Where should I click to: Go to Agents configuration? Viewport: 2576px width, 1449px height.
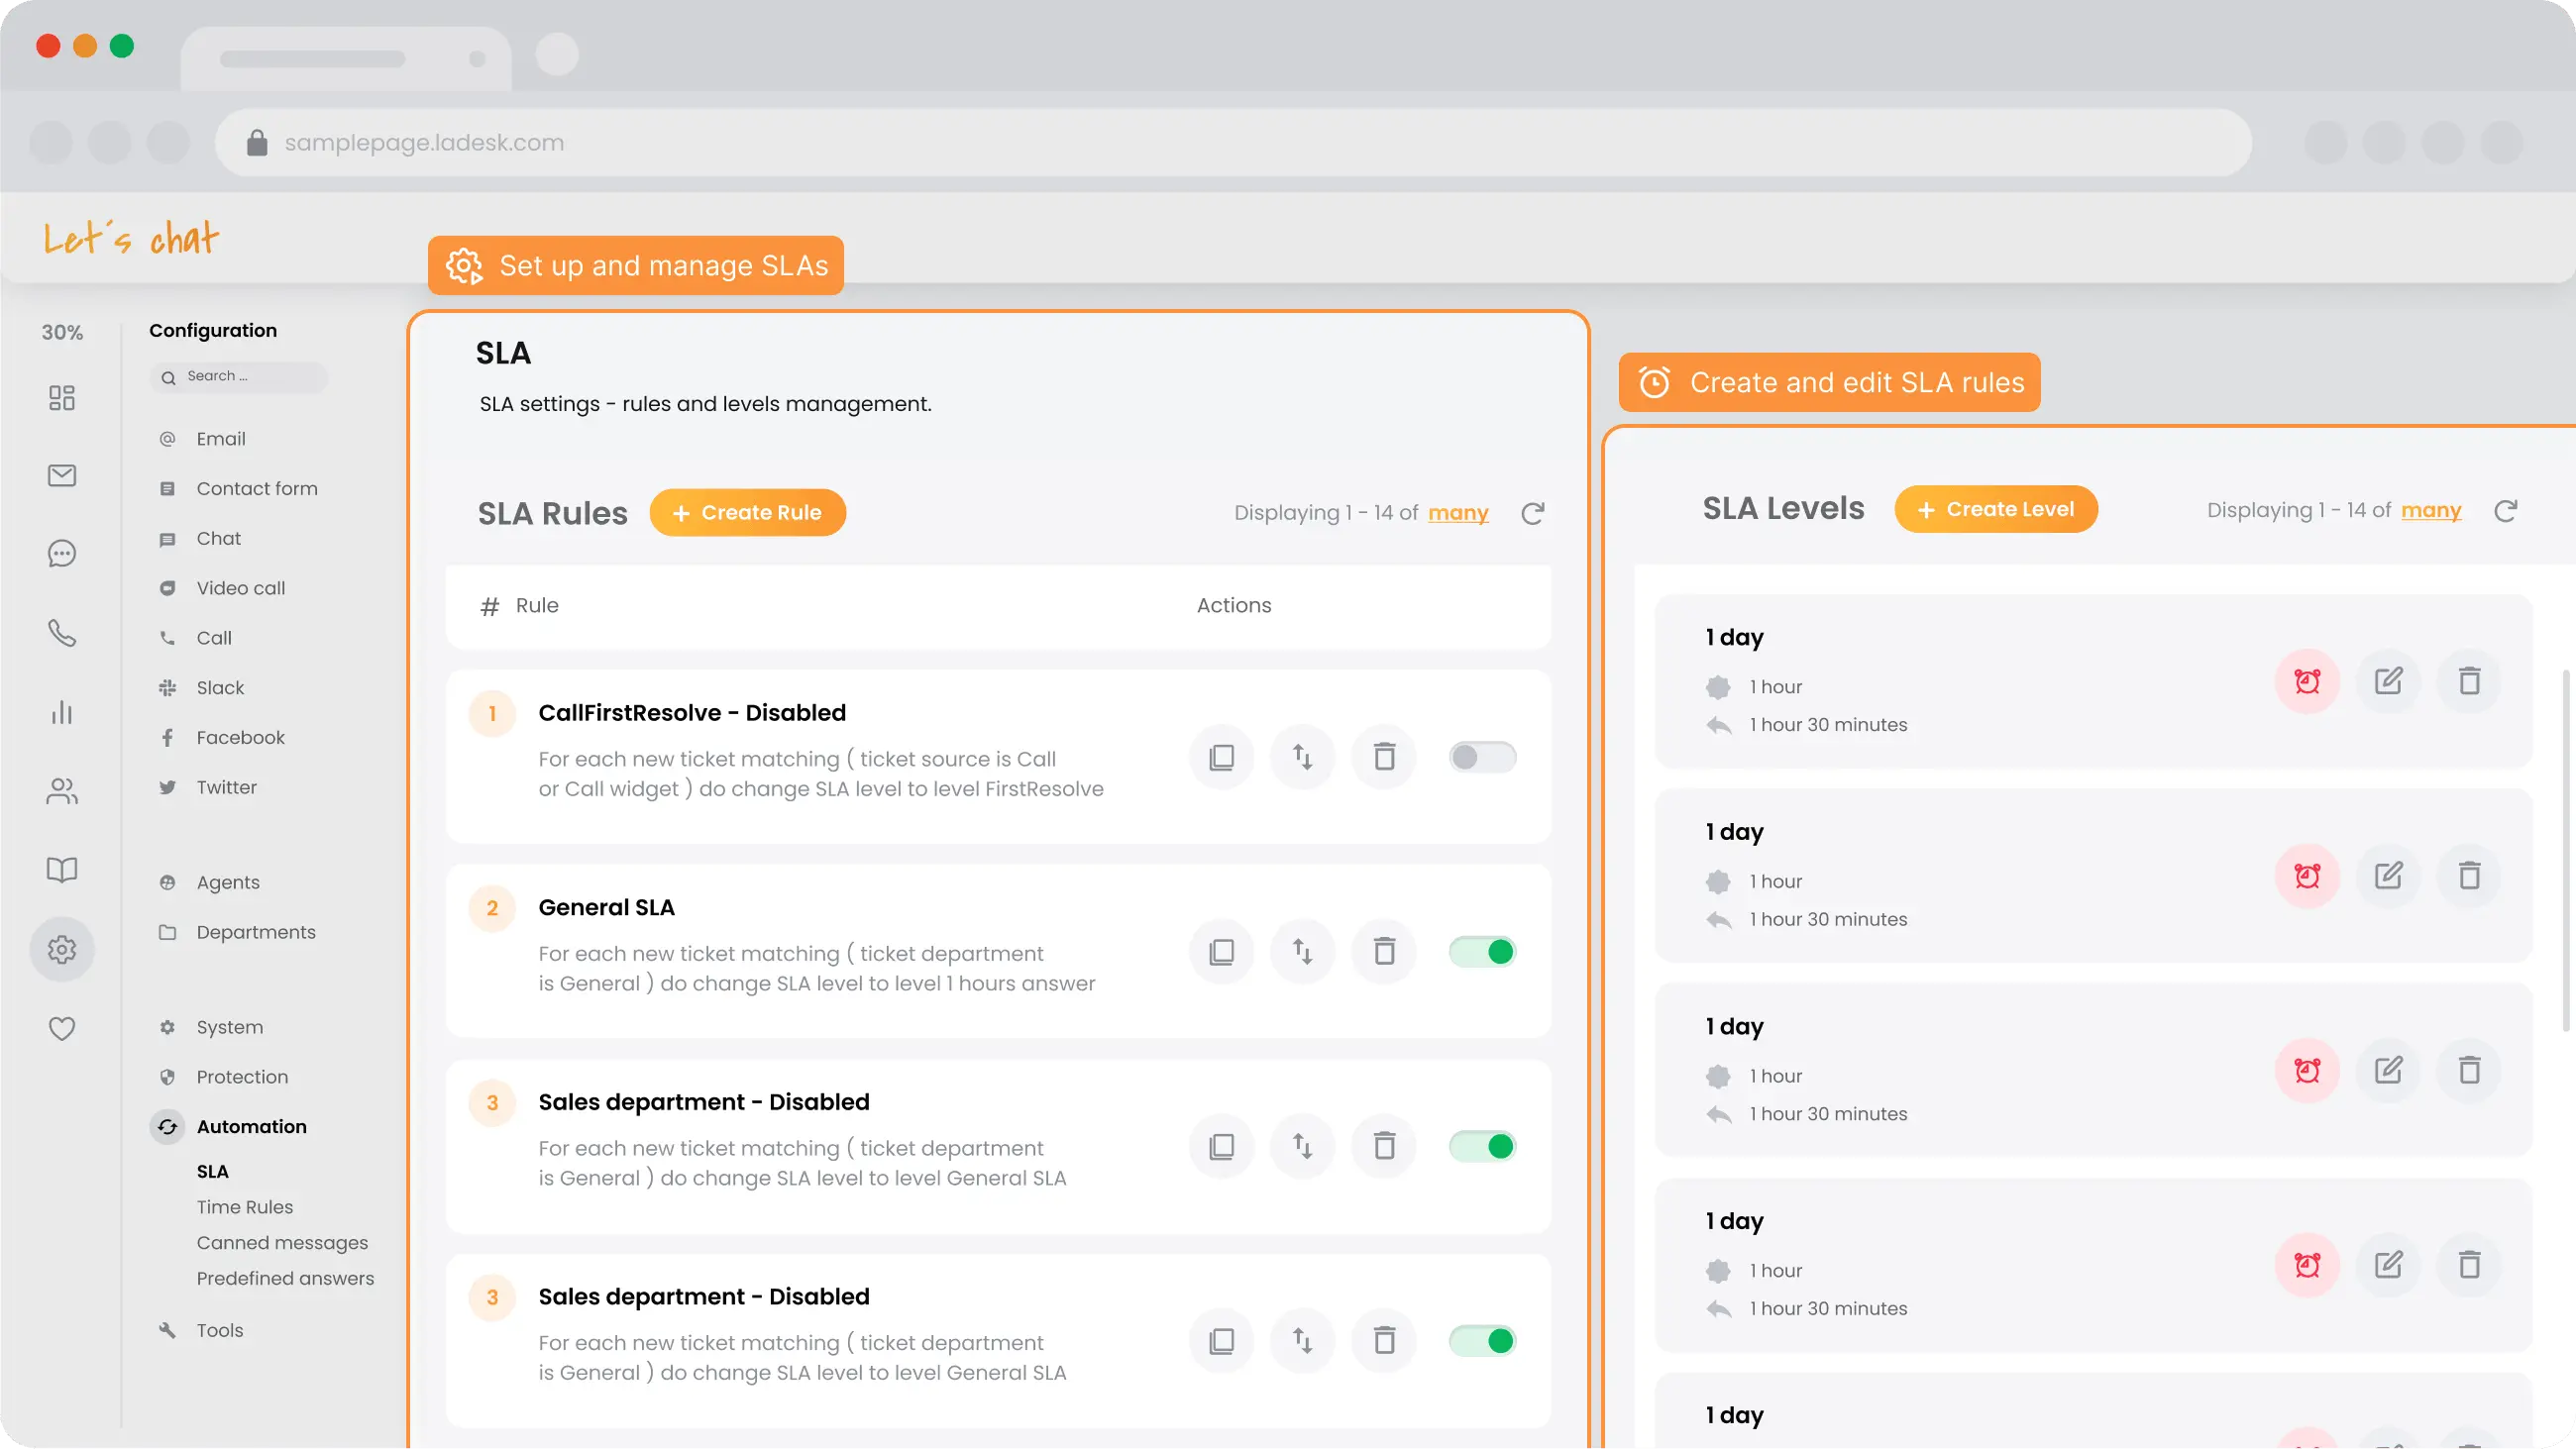click(209, 883)
